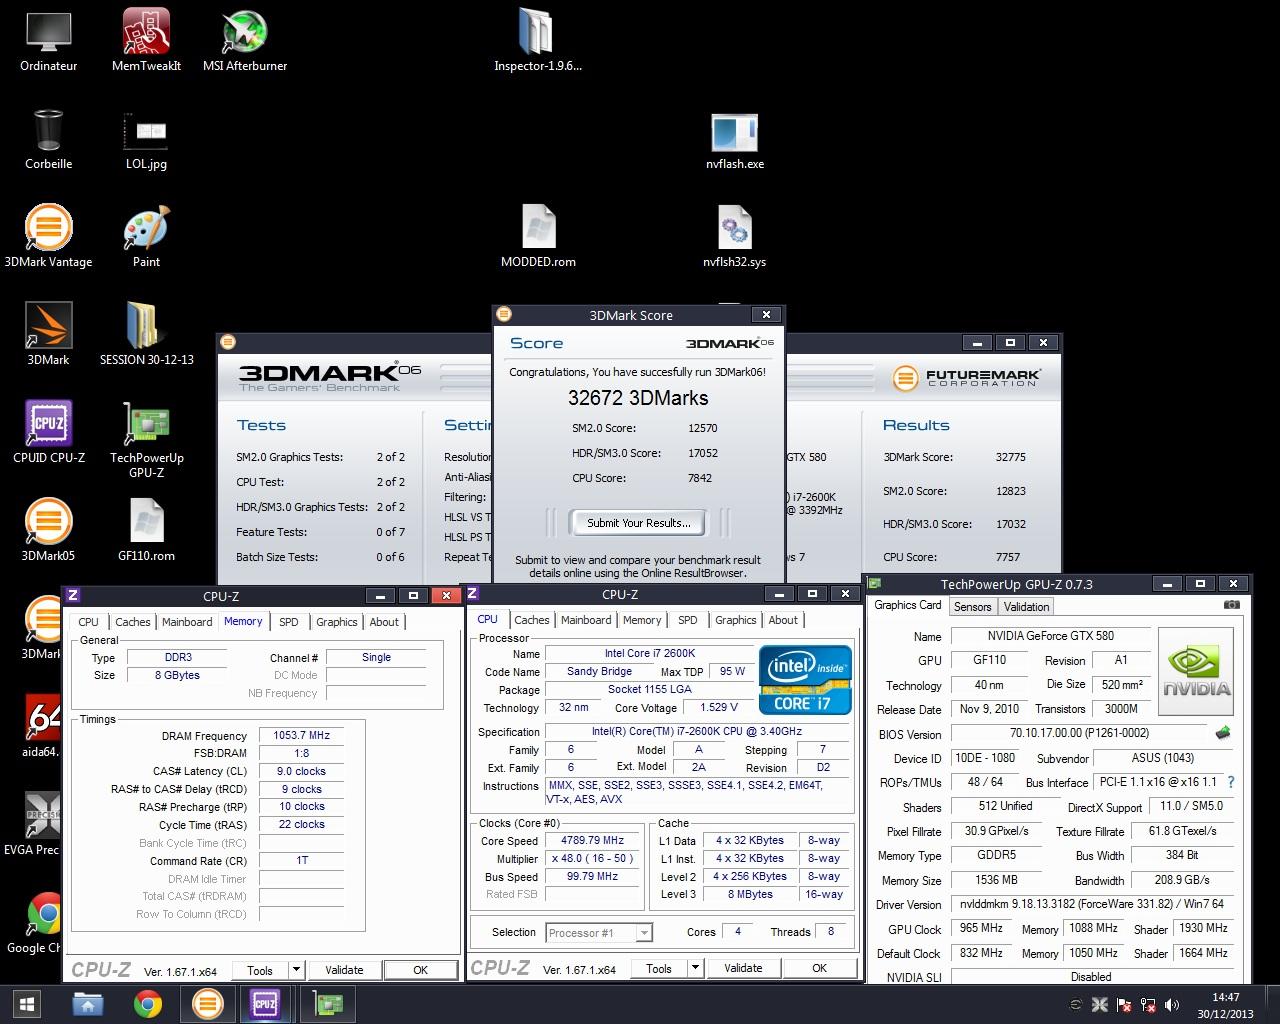The image size is (1280, 1024).
Task: Open Chrome from the taskbar
Action: click(x=148, y=1003)
